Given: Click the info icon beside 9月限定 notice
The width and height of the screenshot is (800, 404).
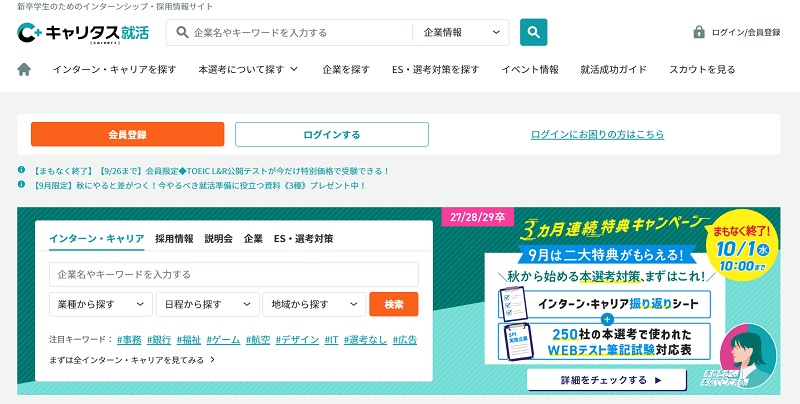Looking at the screenshot, I should [21, 185].
